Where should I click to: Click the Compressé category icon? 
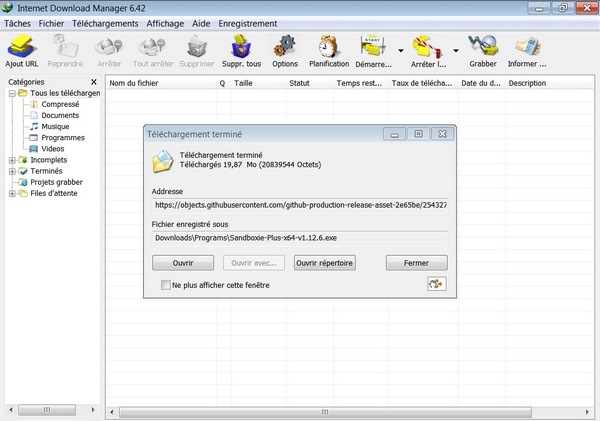point(34,104)
